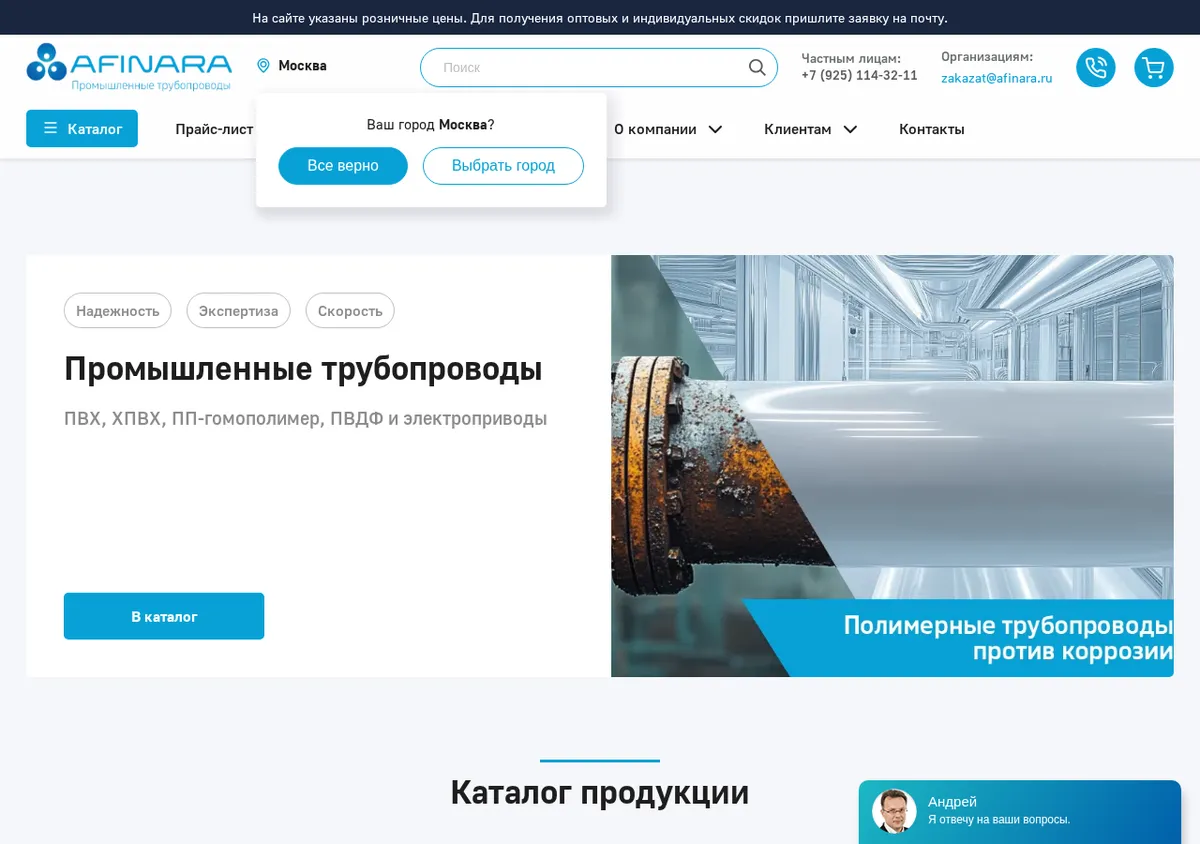Click the phone number +7 (925) 114-32-11

click(859, 76)
